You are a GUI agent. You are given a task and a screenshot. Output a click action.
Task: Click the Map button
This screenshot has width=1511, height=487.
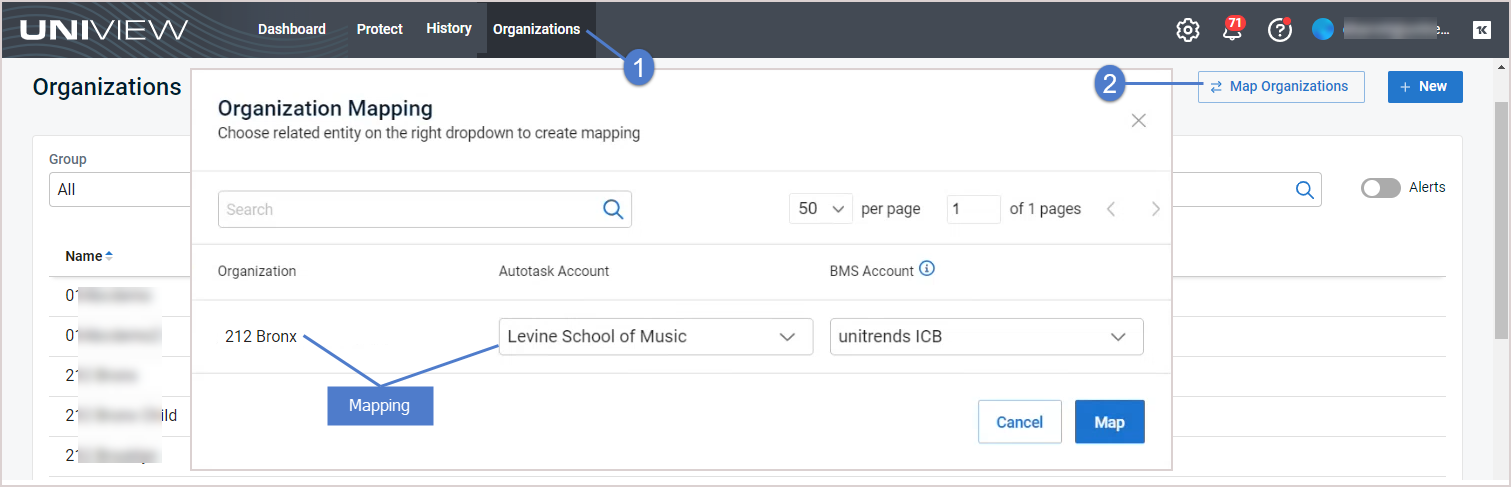click(x=1110, y=422)
